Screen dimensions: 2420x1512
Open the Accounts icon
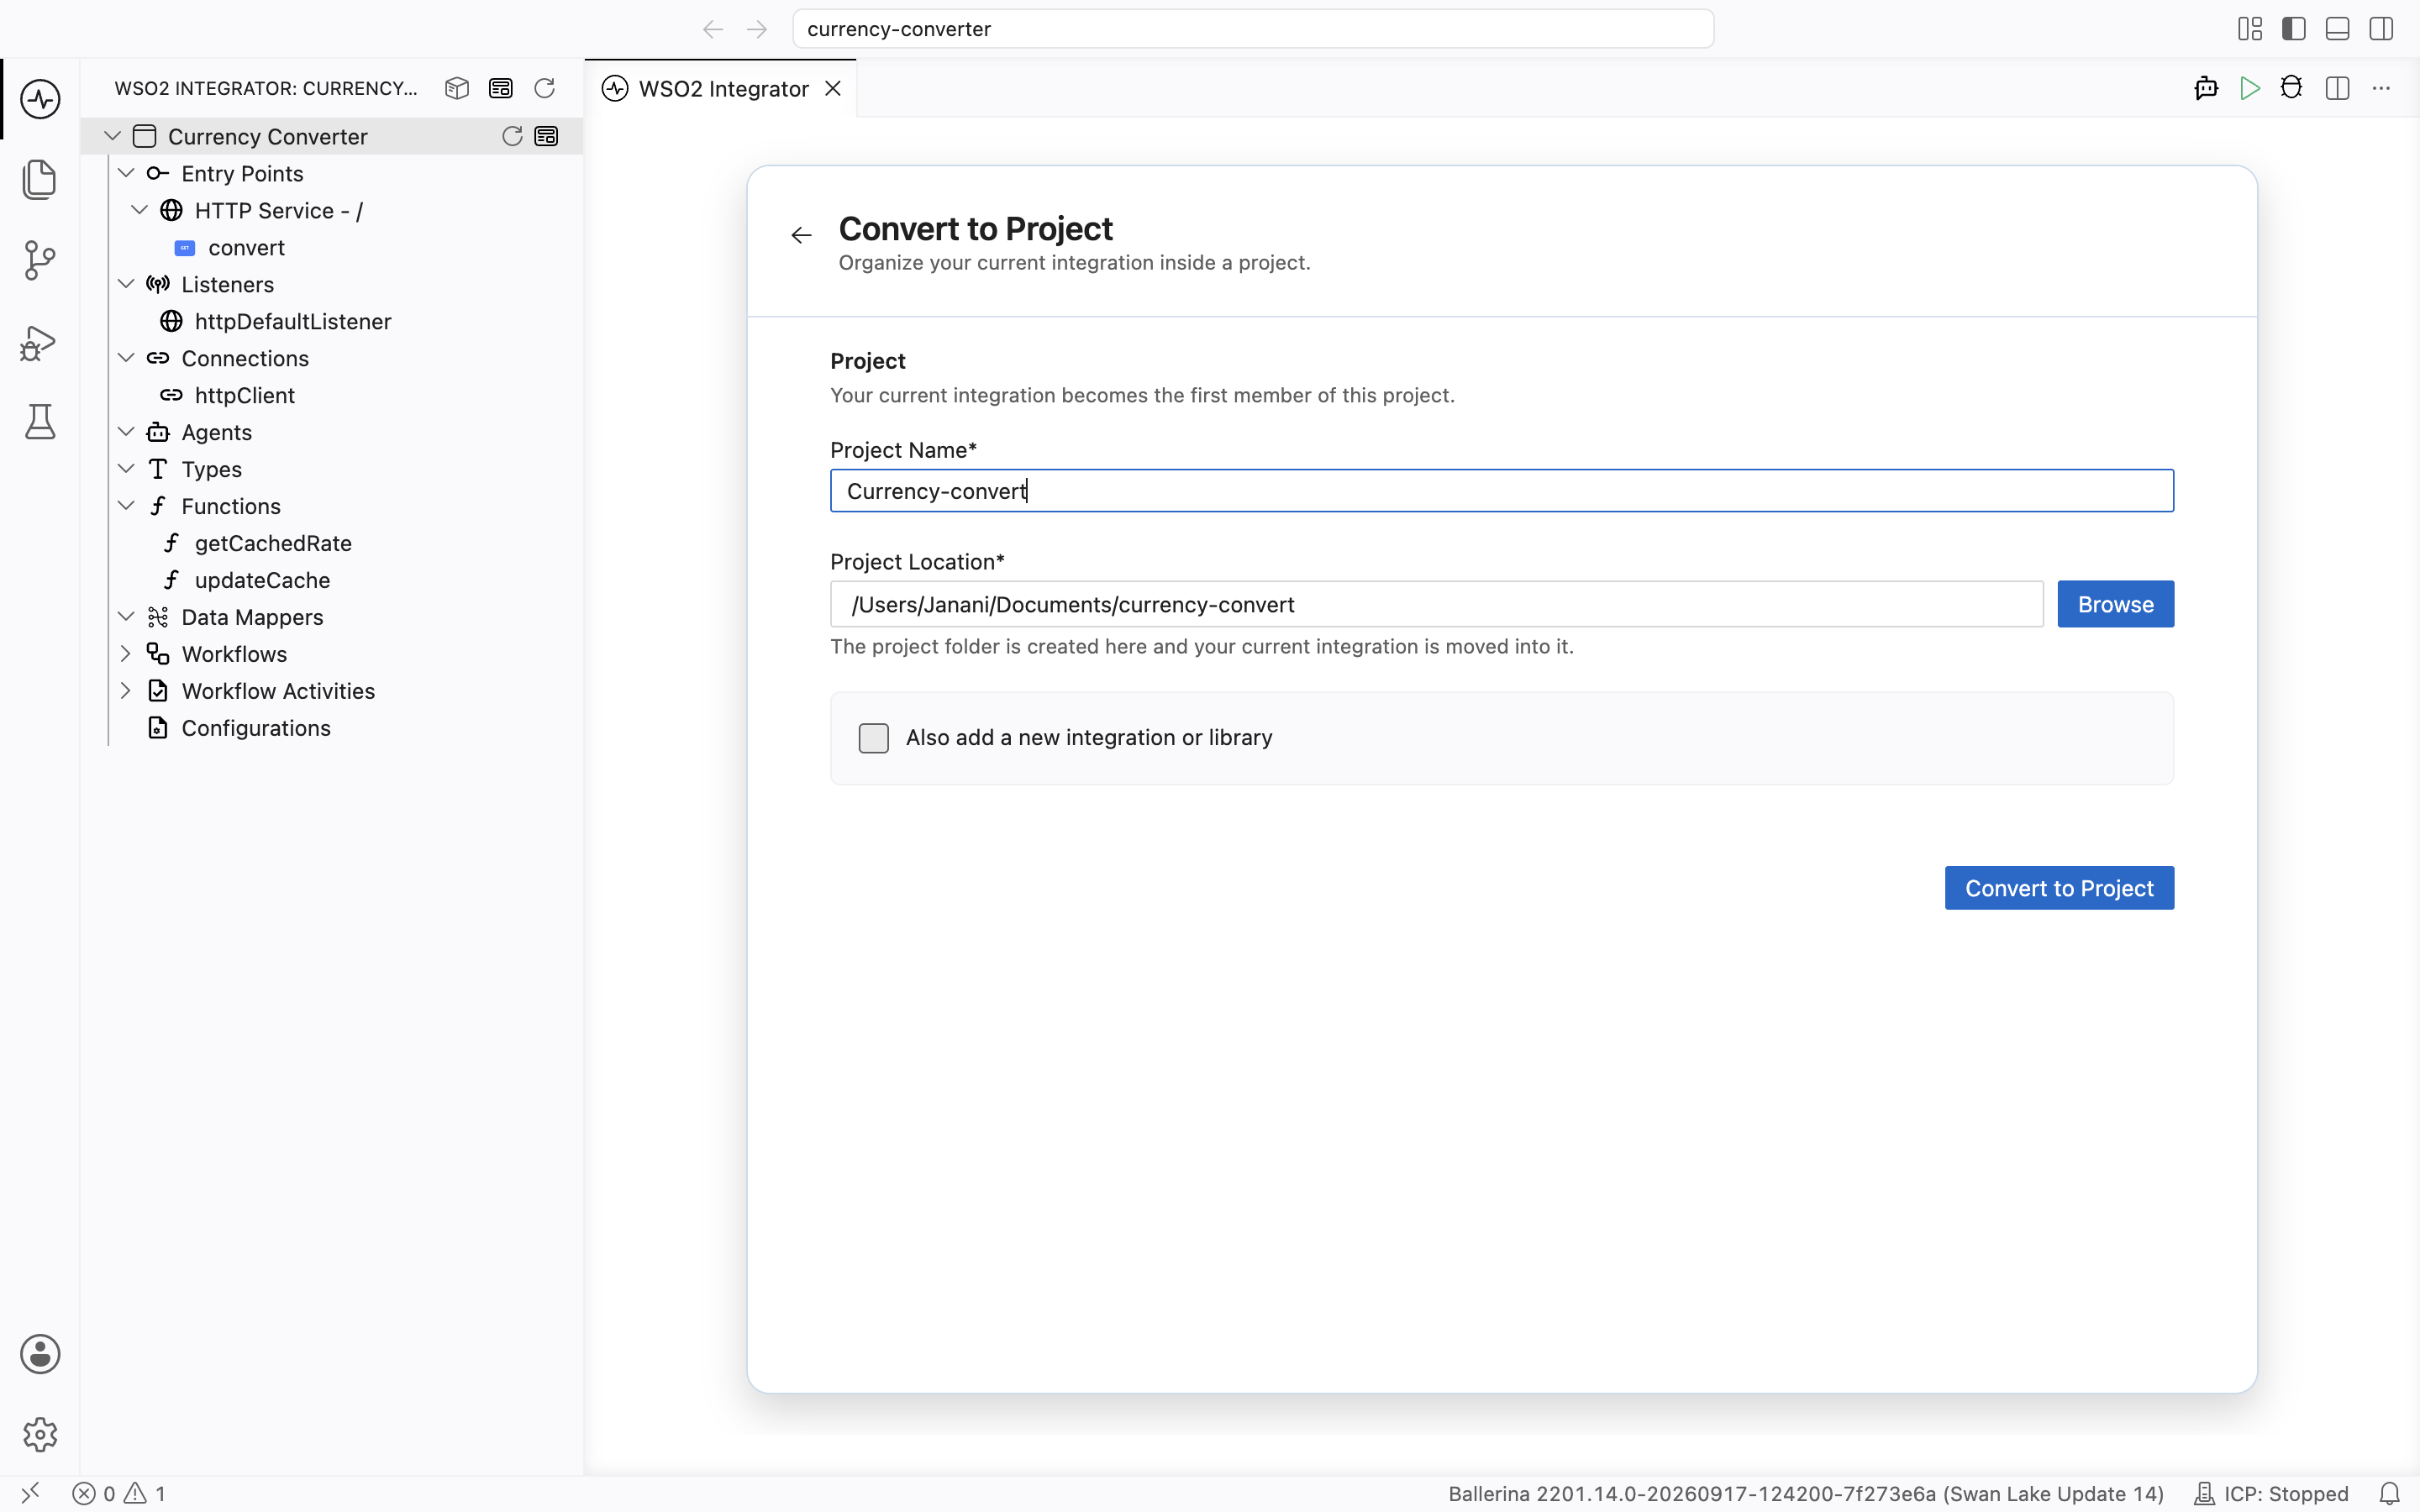40,1354
